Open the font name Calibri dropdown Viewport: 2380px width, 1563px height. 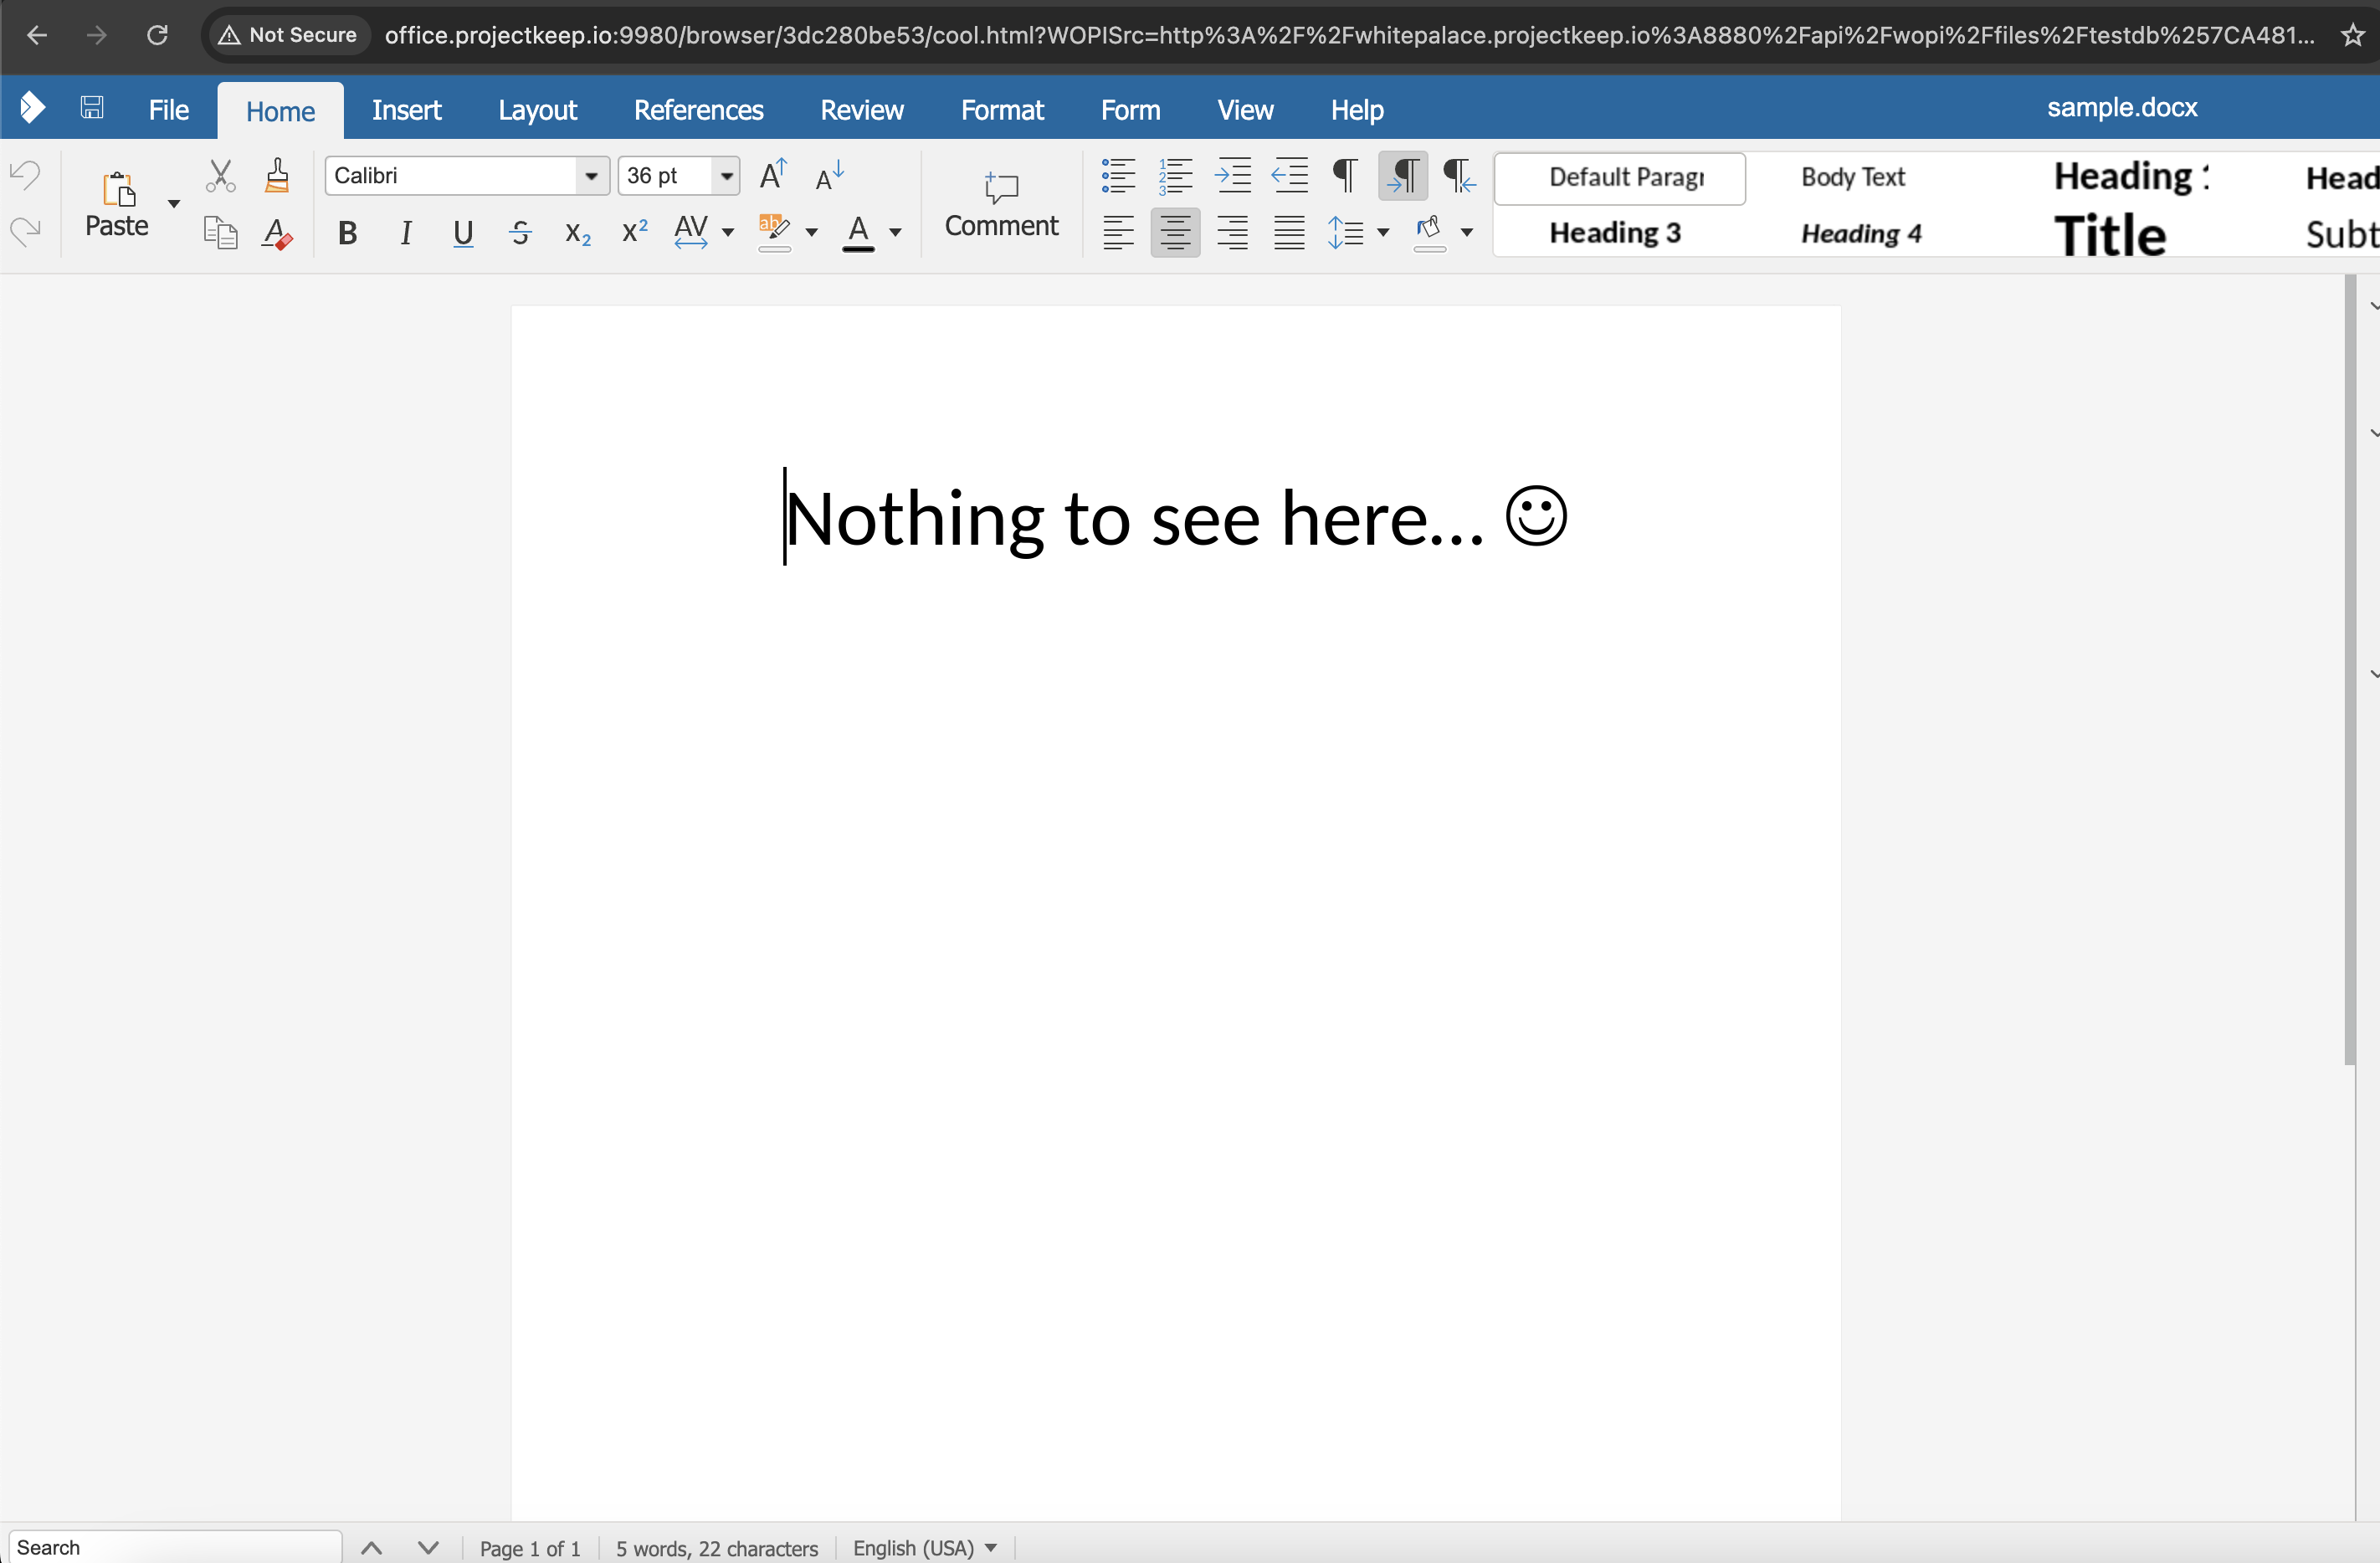pos(592,176)
